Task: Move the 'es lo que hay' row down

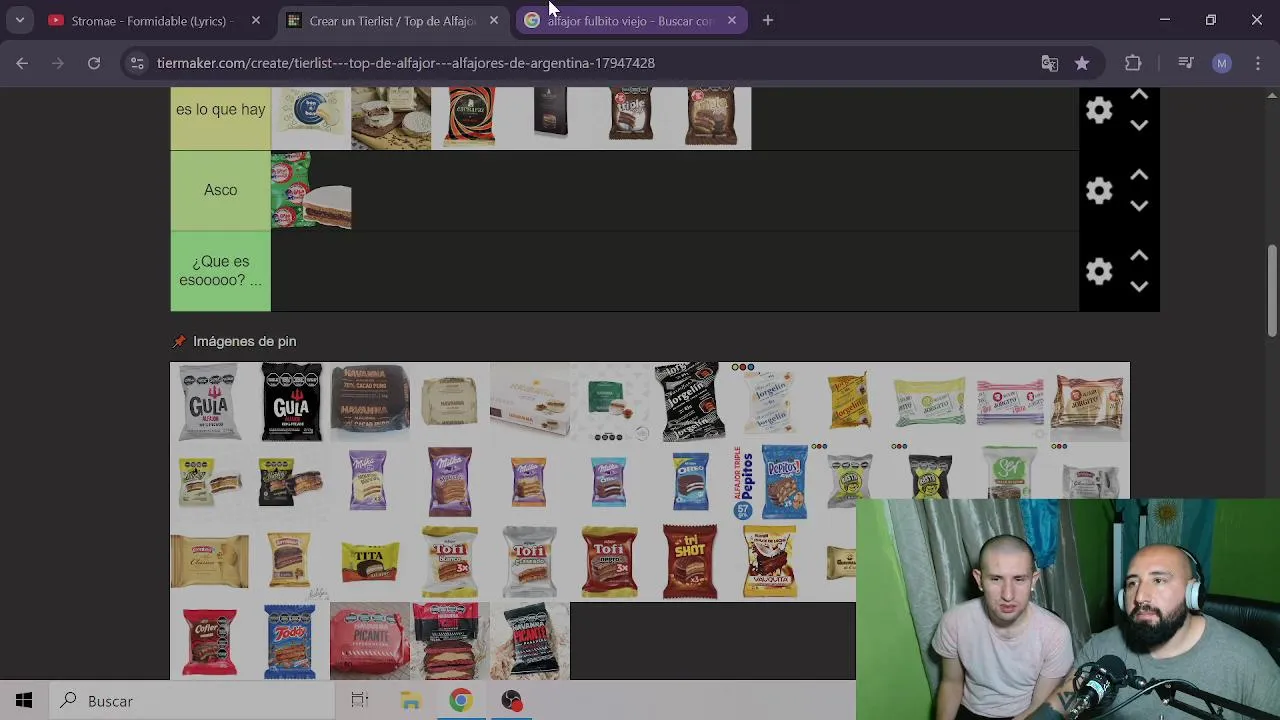Action: point(1139,125)
